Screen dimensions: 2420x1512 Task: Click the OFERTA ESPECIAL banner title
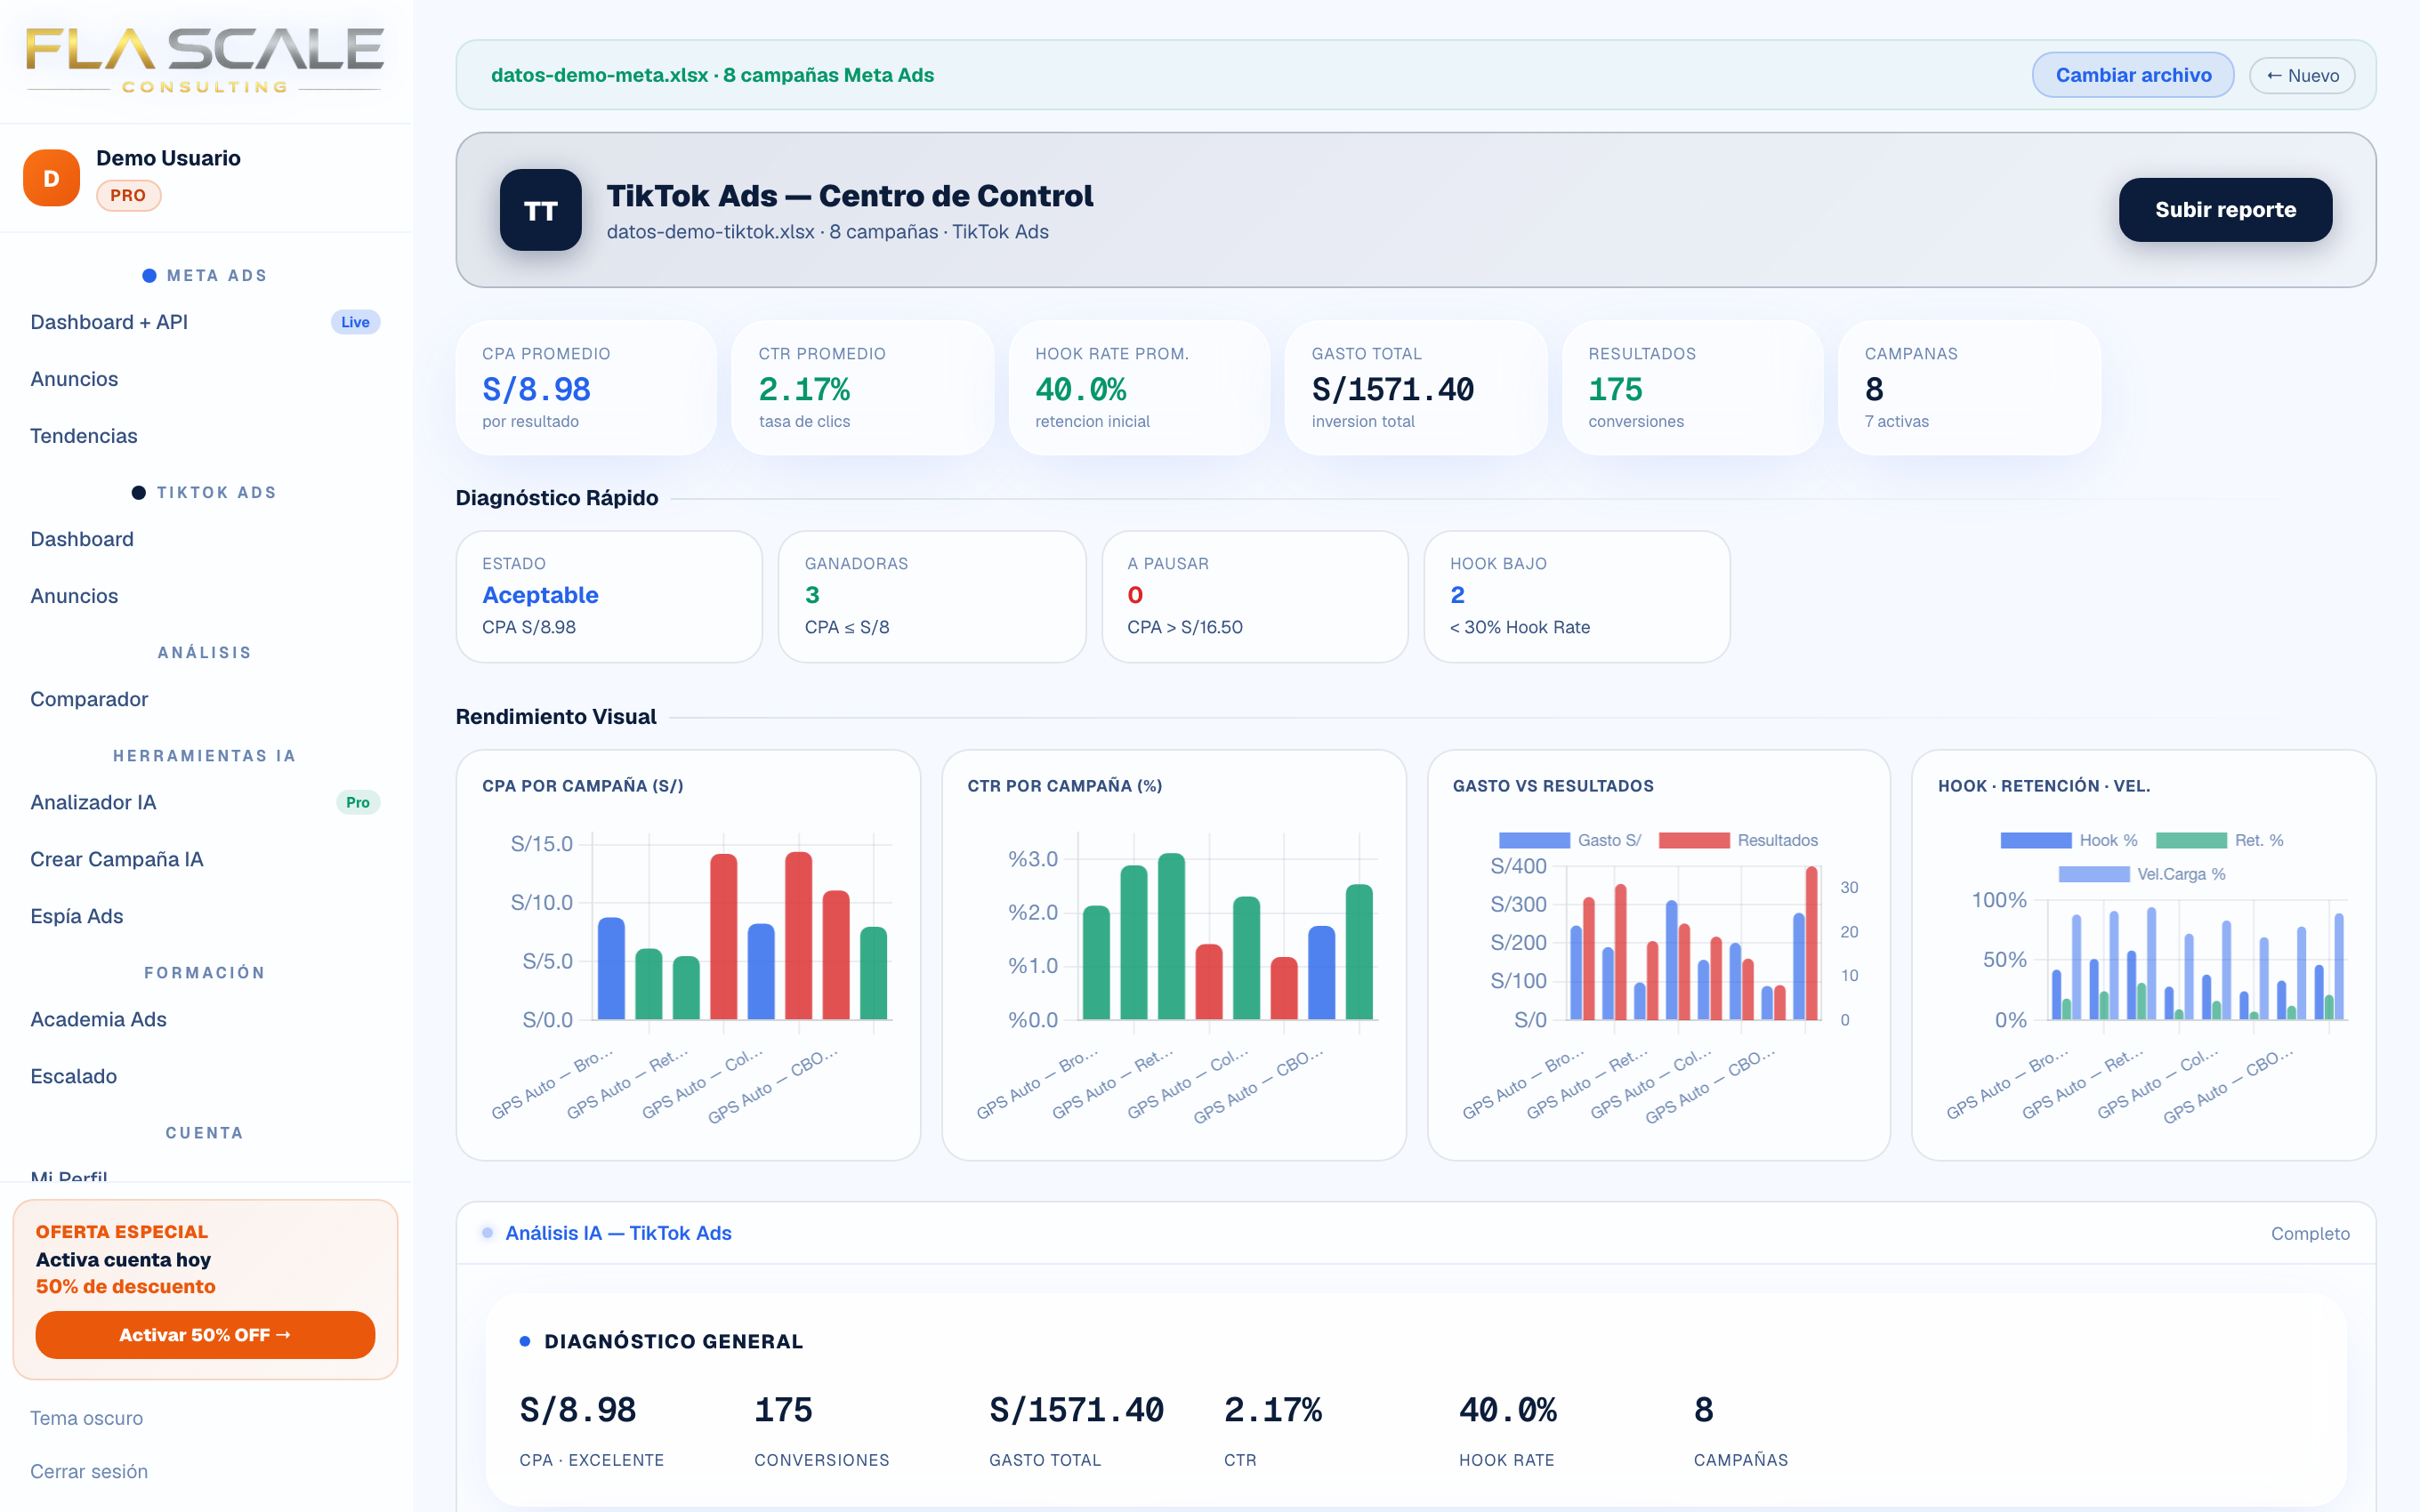click(122, 1232)
